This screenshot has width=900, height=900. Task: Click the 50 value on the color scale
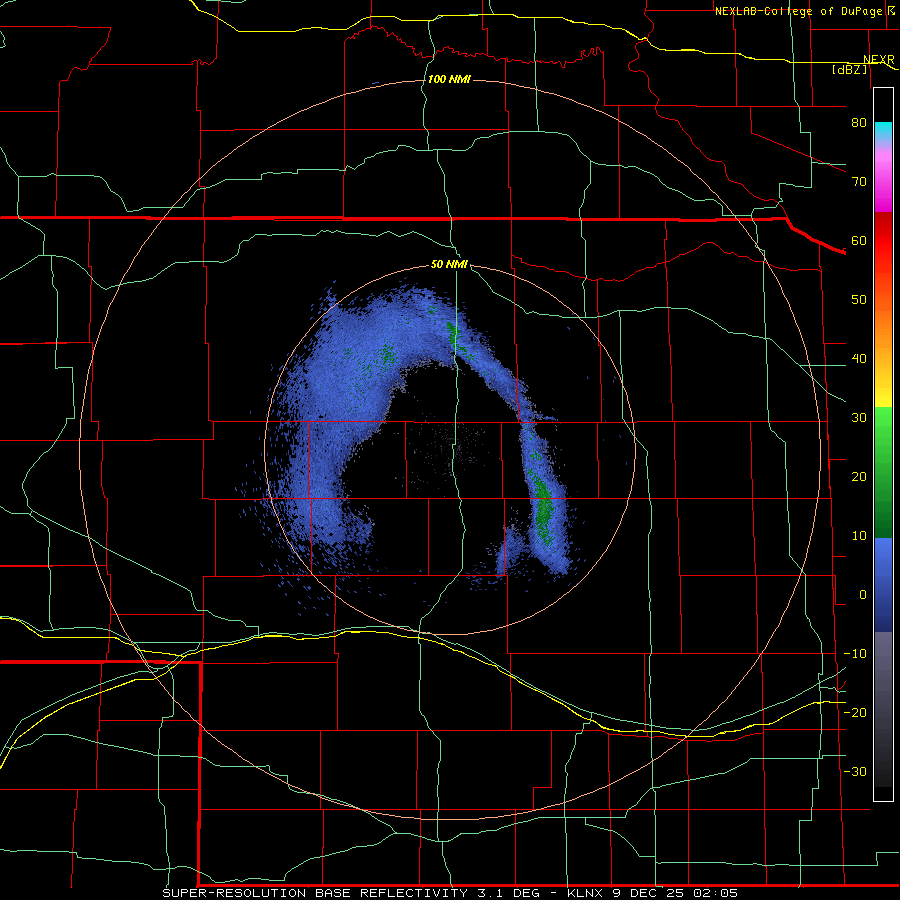tap(859, 300)
